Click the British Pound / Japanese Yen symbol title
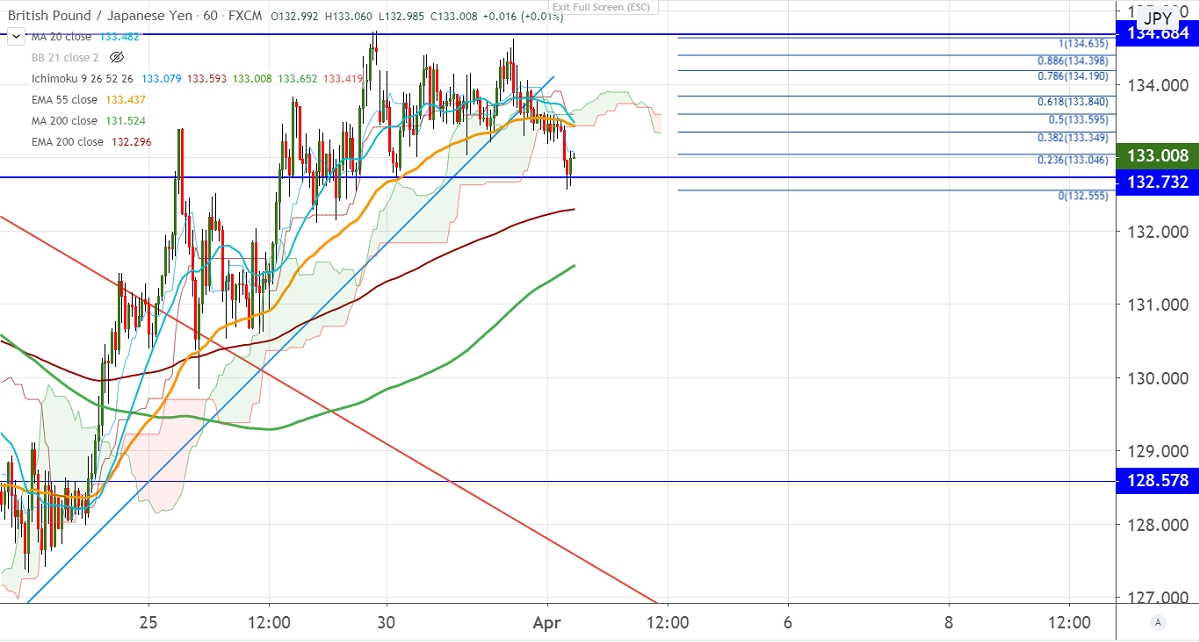 click(100, 15)
